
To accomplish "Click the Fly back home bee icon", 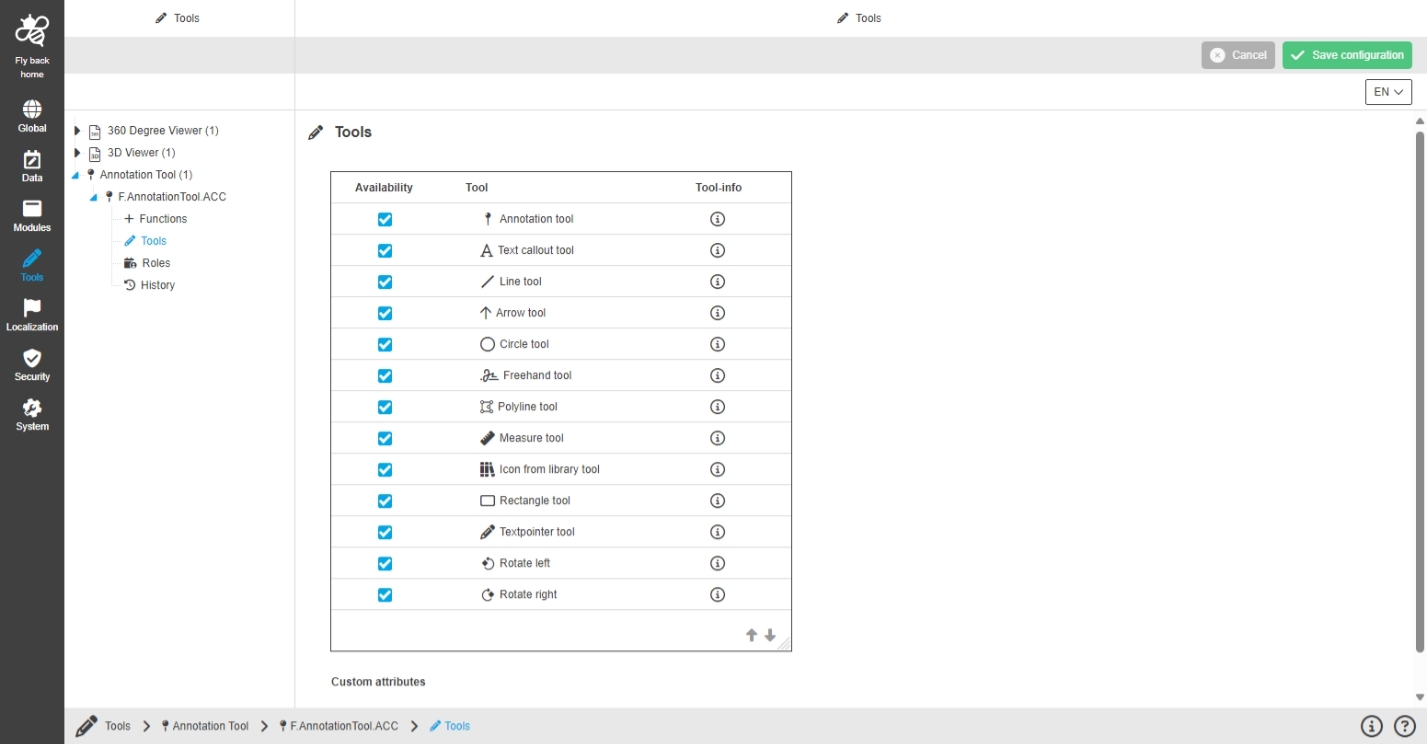I will pos(32,33).
